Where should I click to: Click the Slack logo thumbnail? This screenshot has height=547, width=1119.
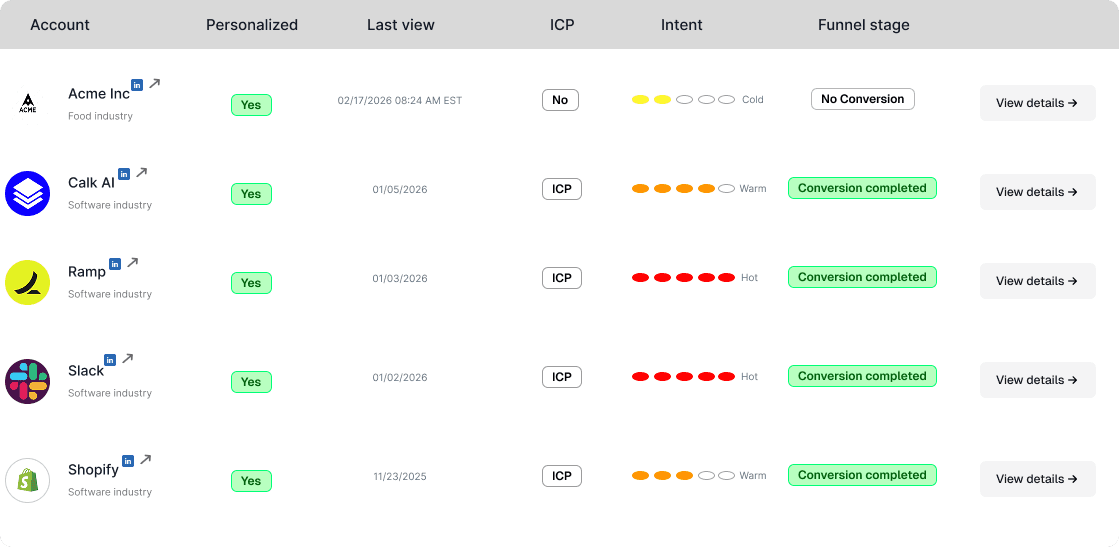(x=27, y=381)
